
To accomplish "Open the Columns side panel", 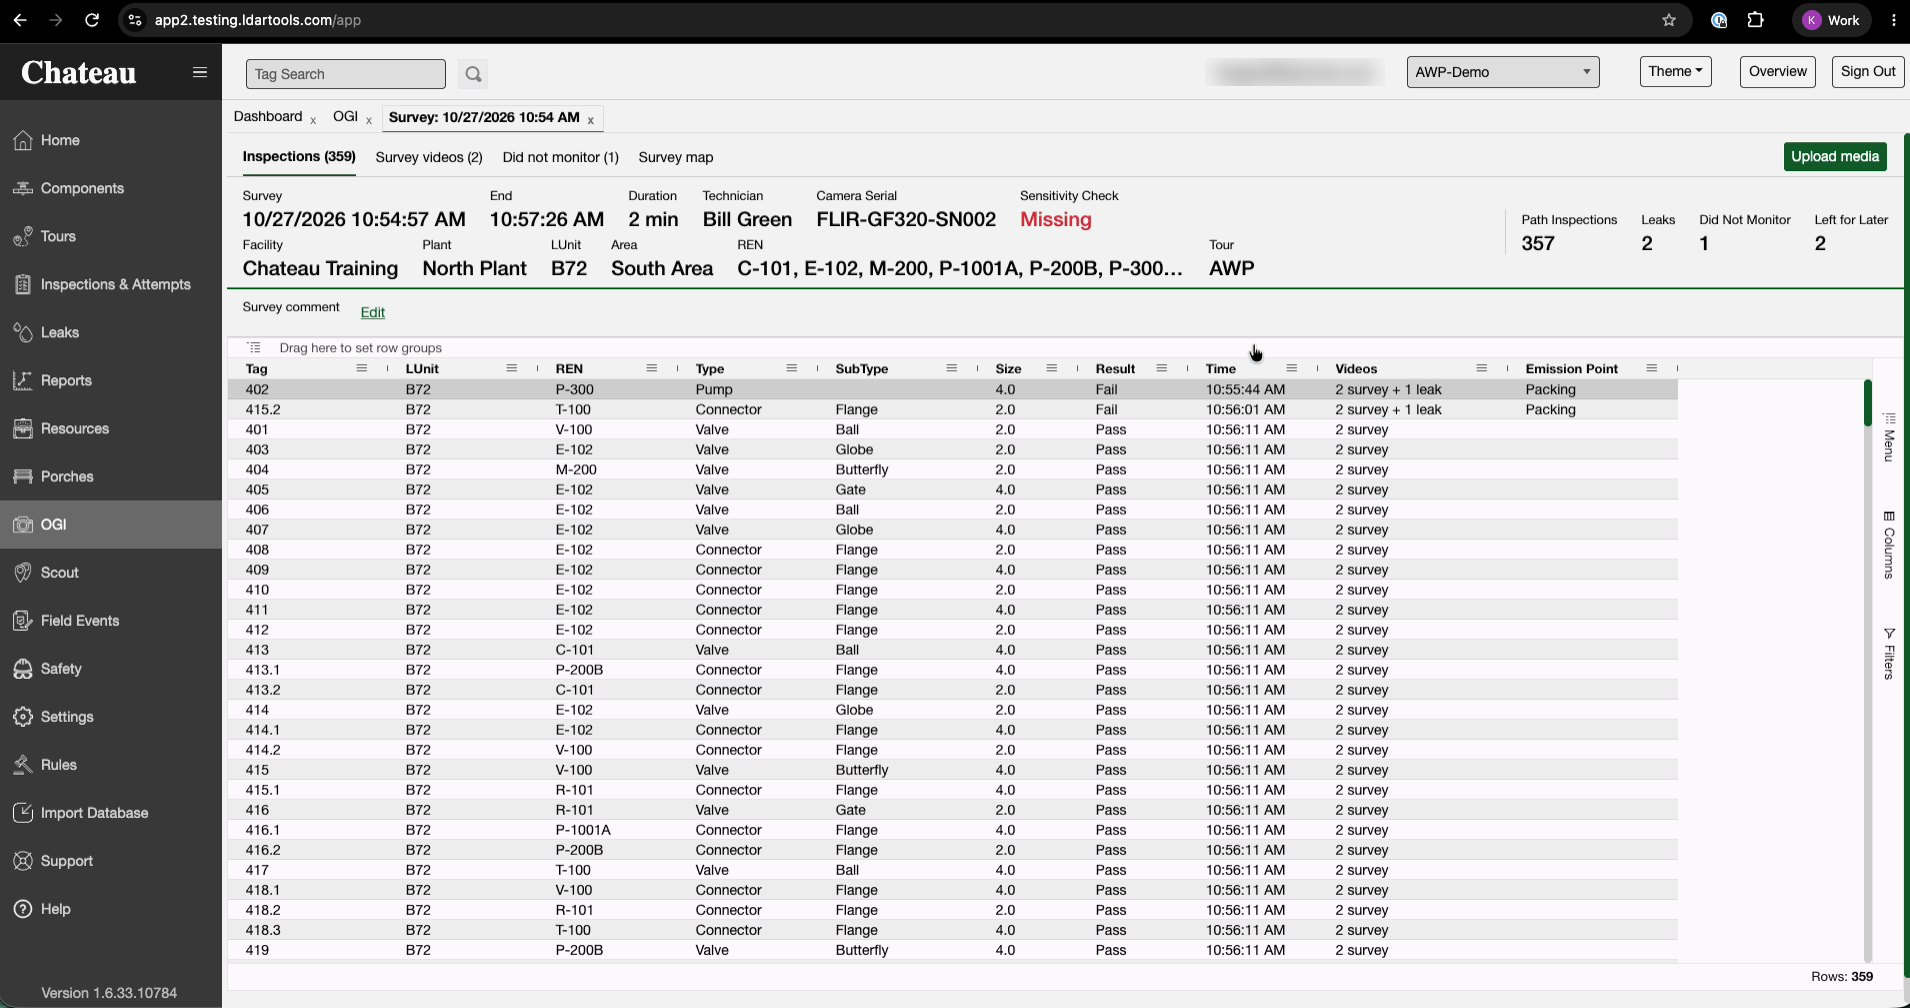I will pyautogui.click(x=1889, y=546).
